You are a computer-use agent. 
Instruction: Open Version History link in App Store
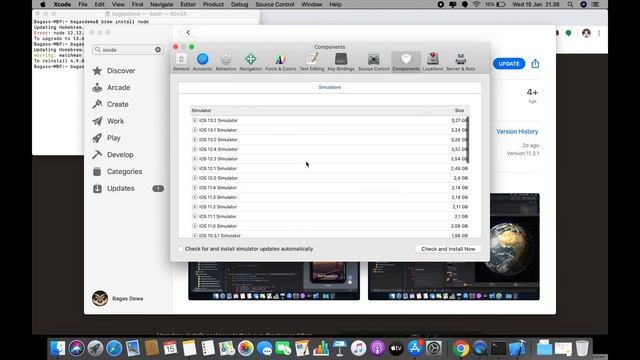[517, 131]
